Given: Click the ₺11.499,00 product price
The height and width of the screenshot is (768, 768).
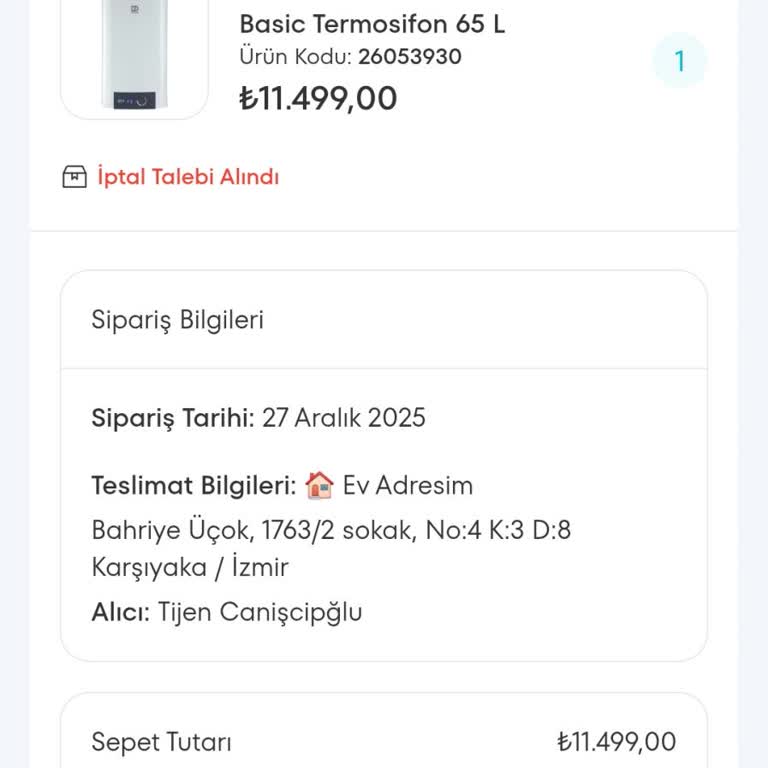Looking at the screenshot, I should click(318, 98).
